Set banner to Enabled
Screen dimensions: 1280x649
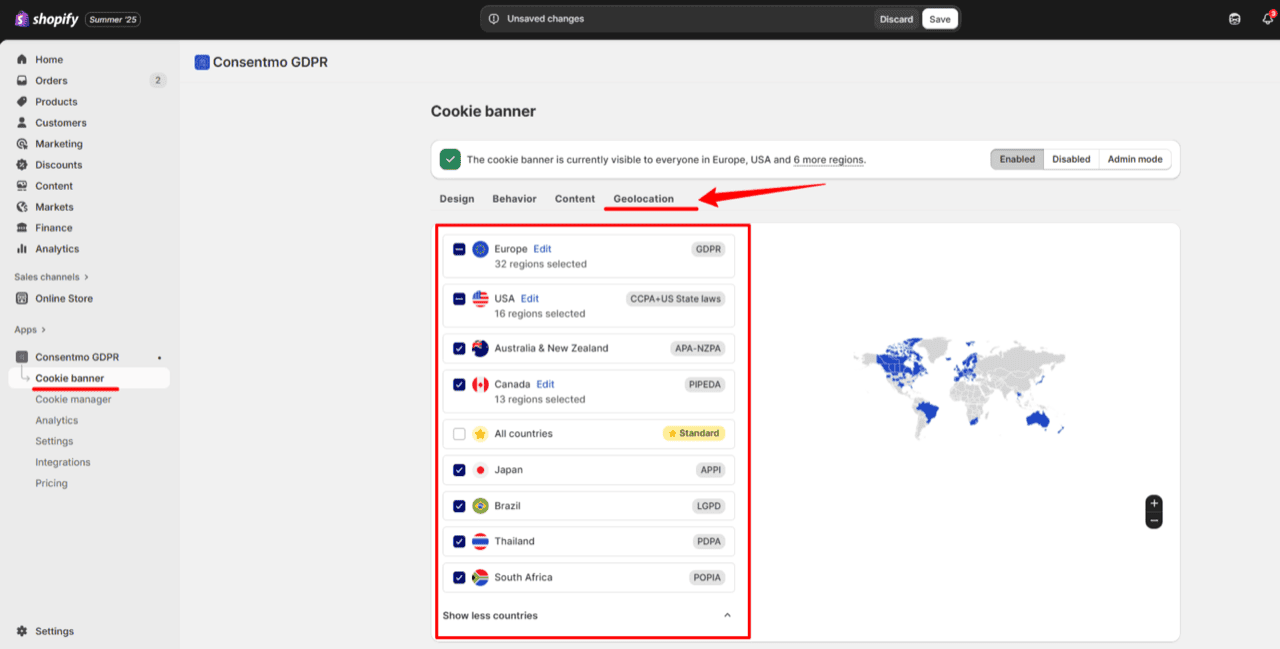[1017, 159]
